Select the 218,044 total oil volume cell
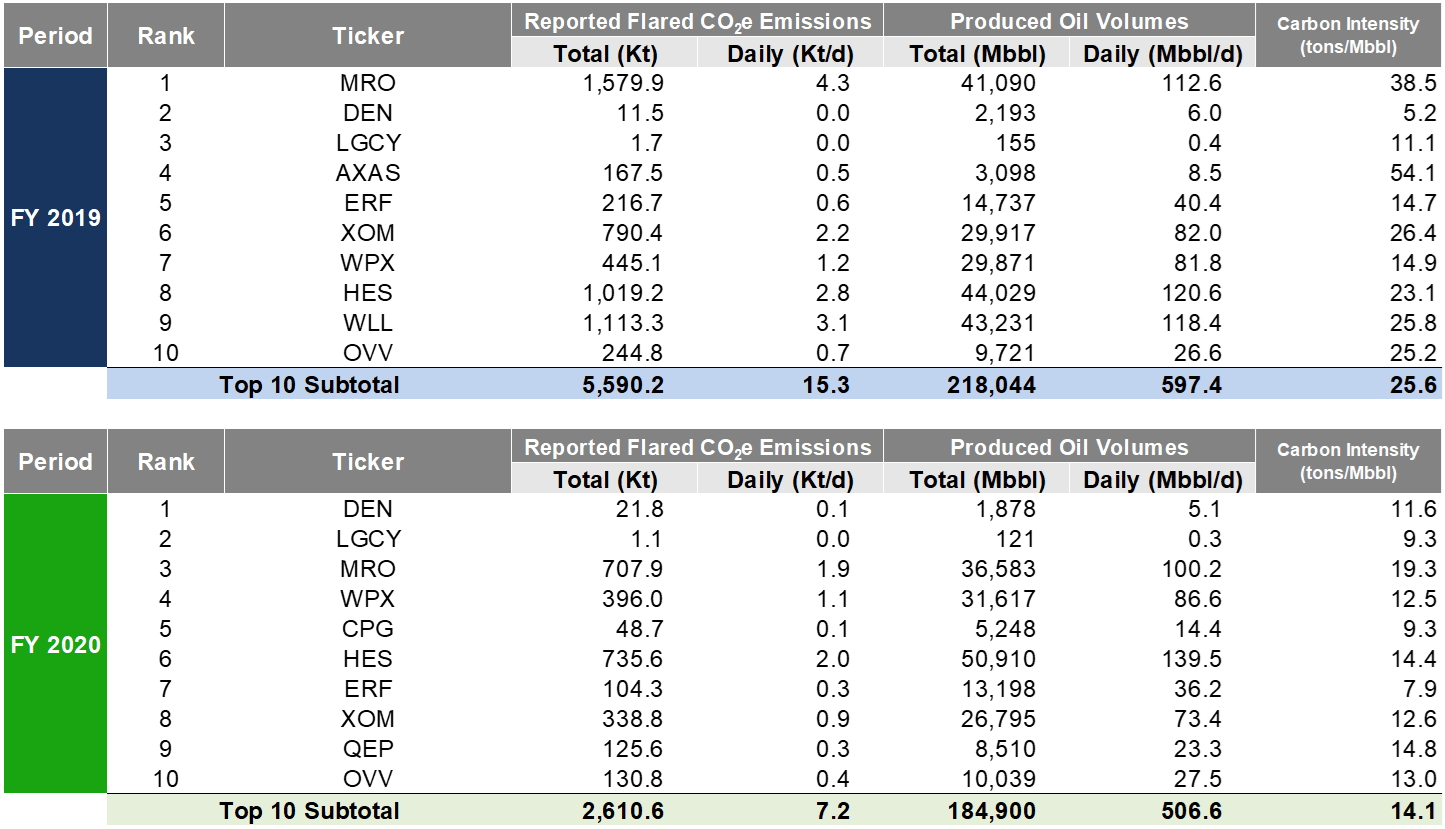The image size is (1445, 829). coord(989,385)
